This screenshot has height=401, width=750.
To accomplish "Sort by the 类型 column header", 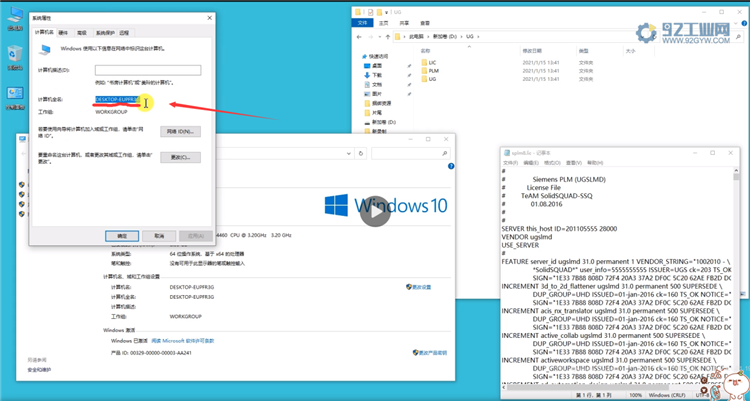I will click(x=584, y=51).
